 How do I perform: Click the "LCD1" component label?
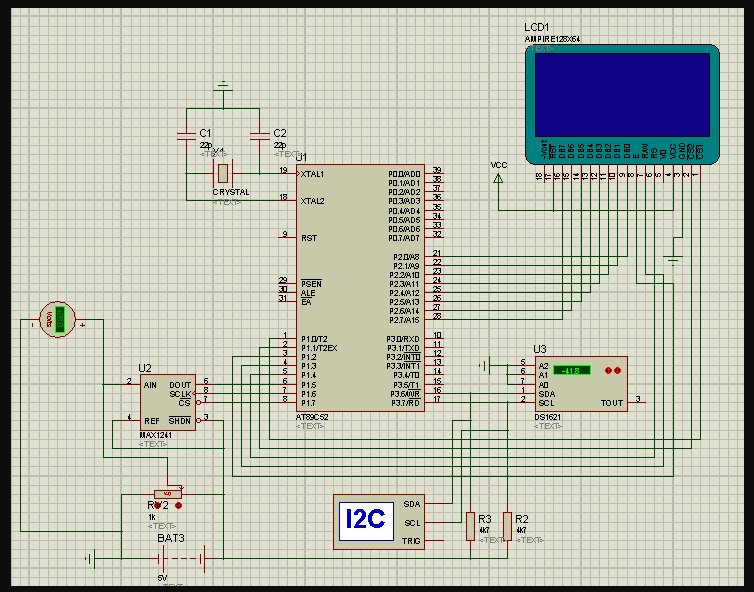[537, 27]
